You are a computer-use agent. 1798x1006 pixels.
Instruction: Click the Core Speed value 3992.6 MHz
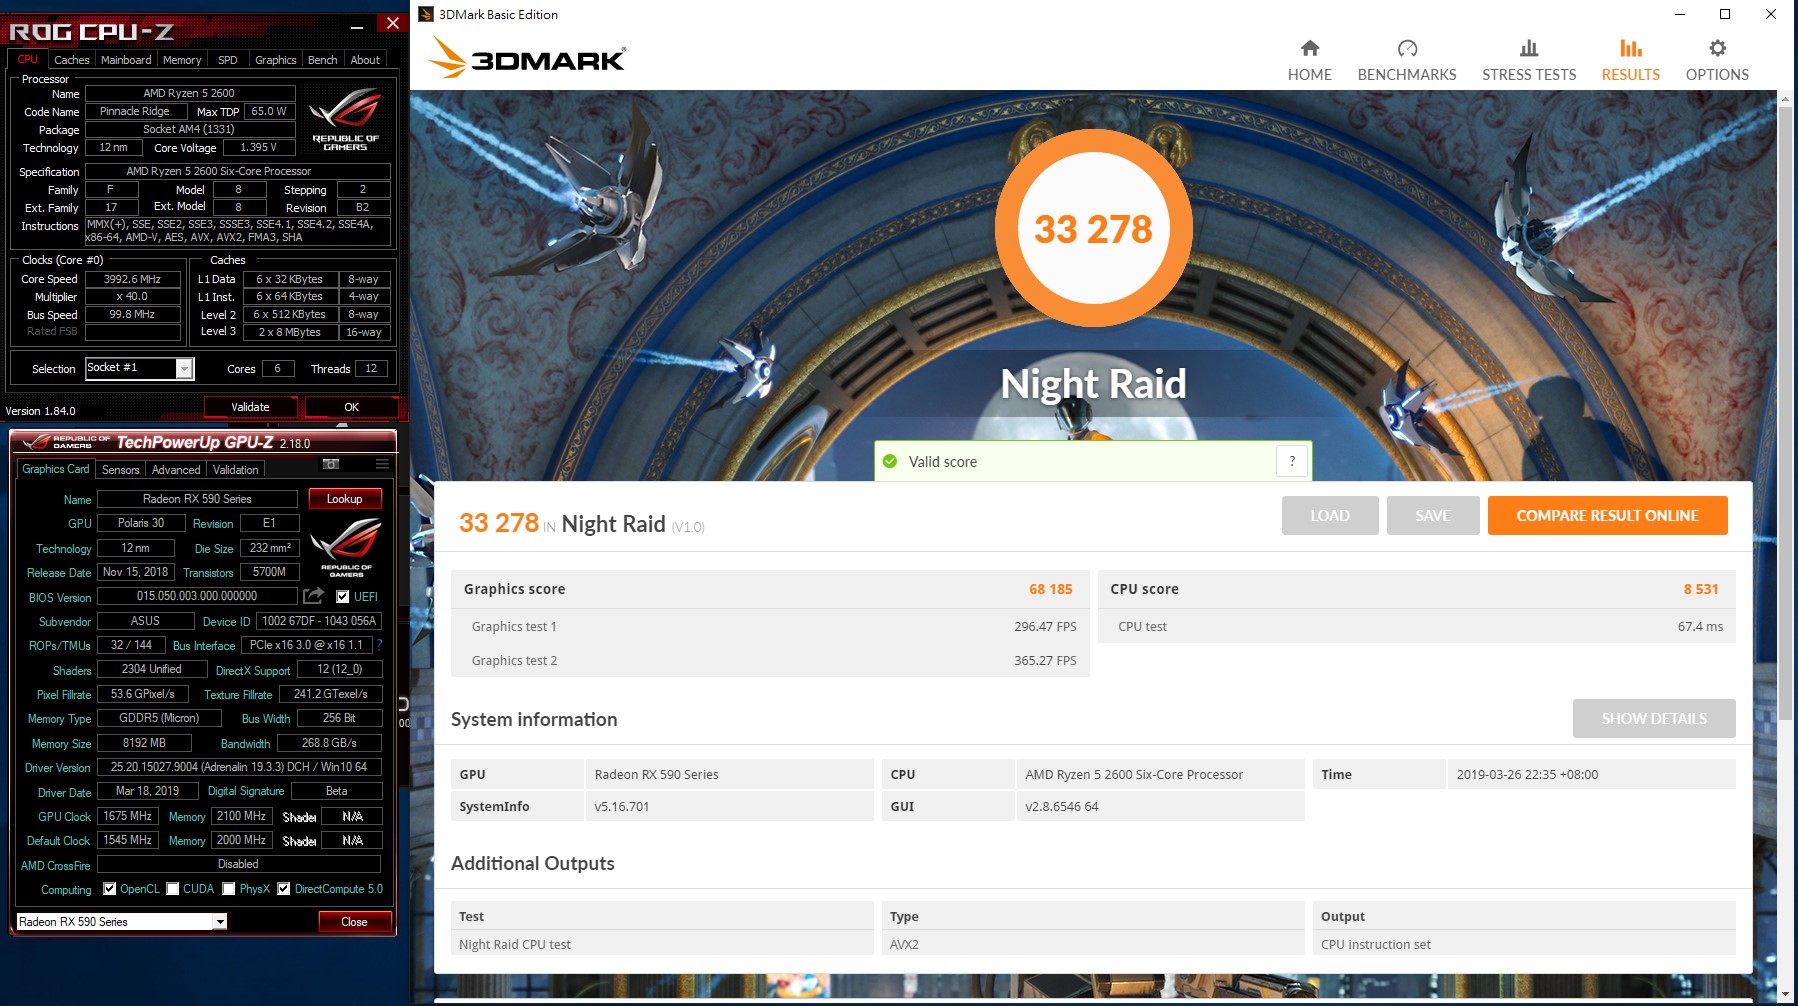[132, 279]
